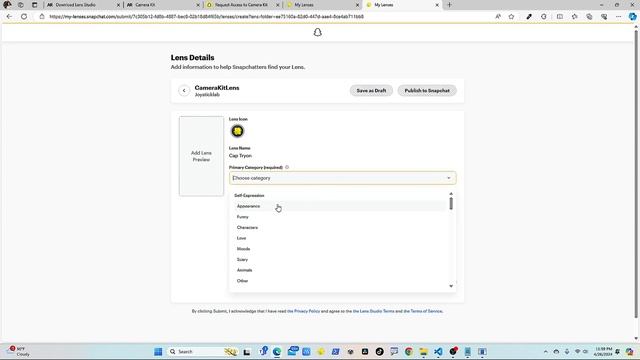Open Microsoft Edge from the taskbar
The image size is (640, 360).
pos(277,351)
